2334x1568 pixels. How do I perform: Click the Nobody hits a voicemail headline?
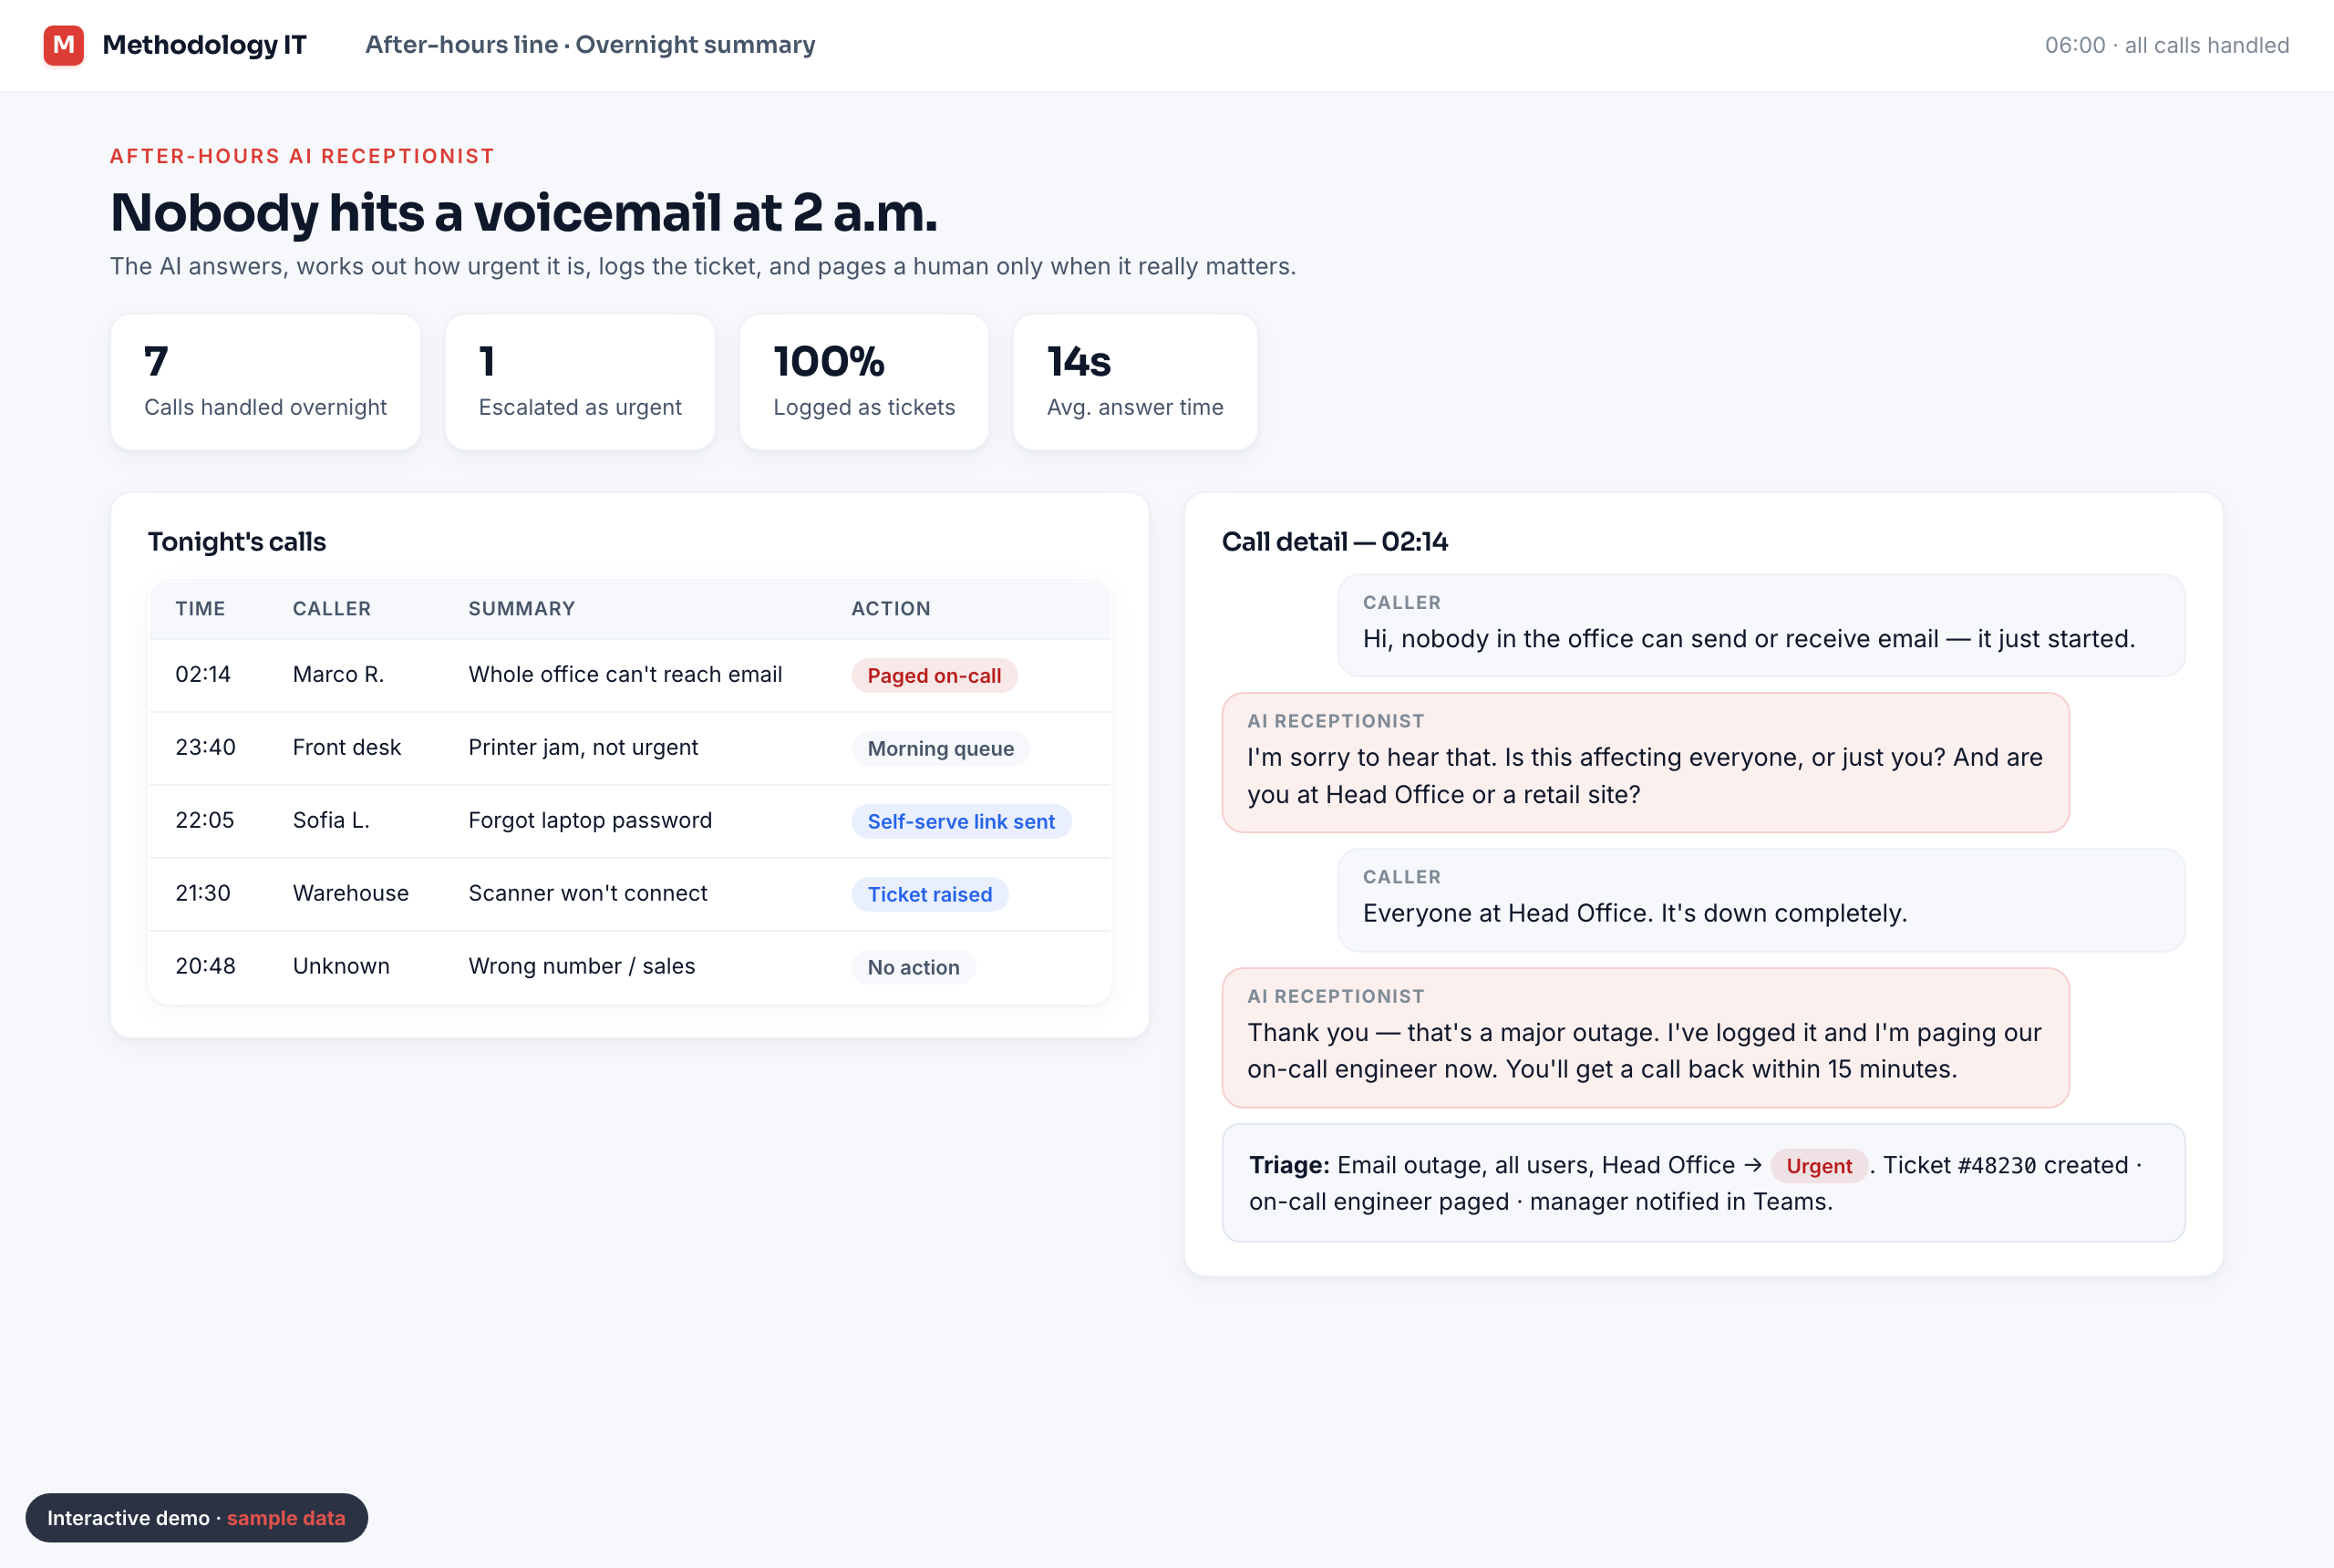(524, 212)
